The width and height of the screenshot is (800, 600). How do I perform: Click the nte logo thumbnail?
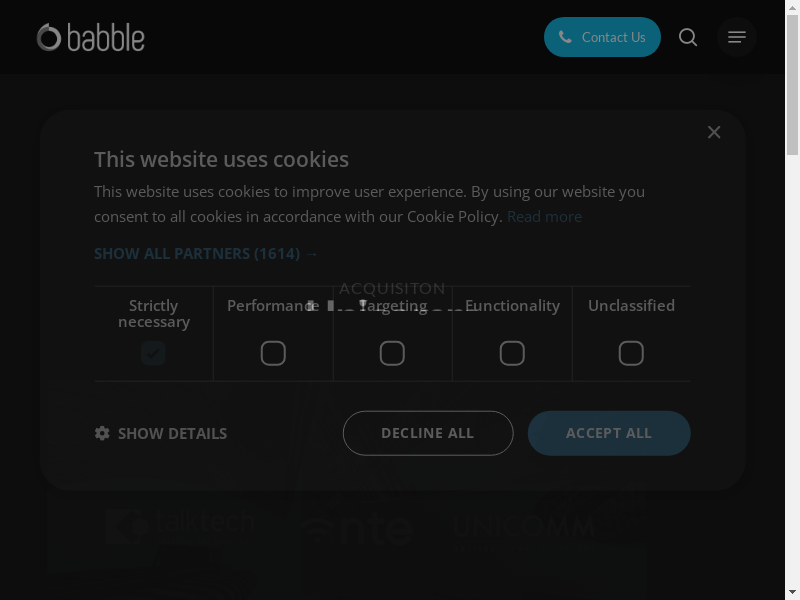click(x=358, y=528)
